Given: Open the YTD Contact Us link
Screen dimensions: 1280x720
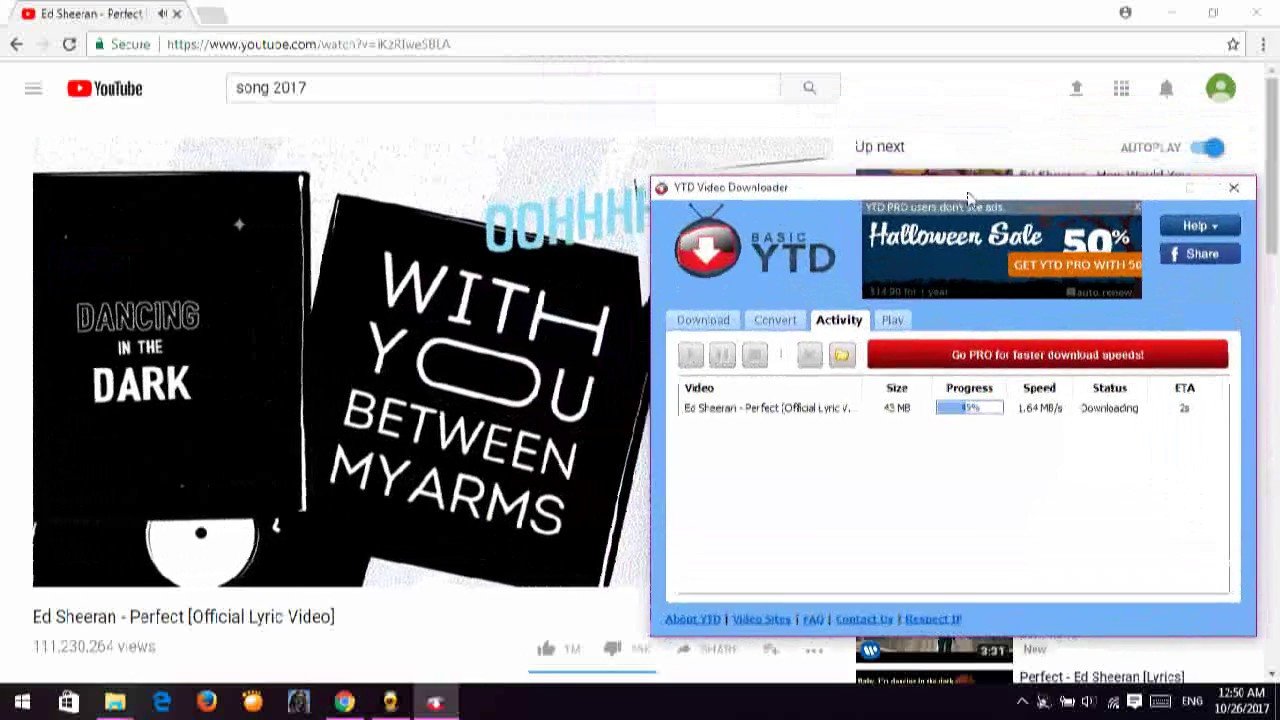Looking at the screenshot, I should point(864,619).
